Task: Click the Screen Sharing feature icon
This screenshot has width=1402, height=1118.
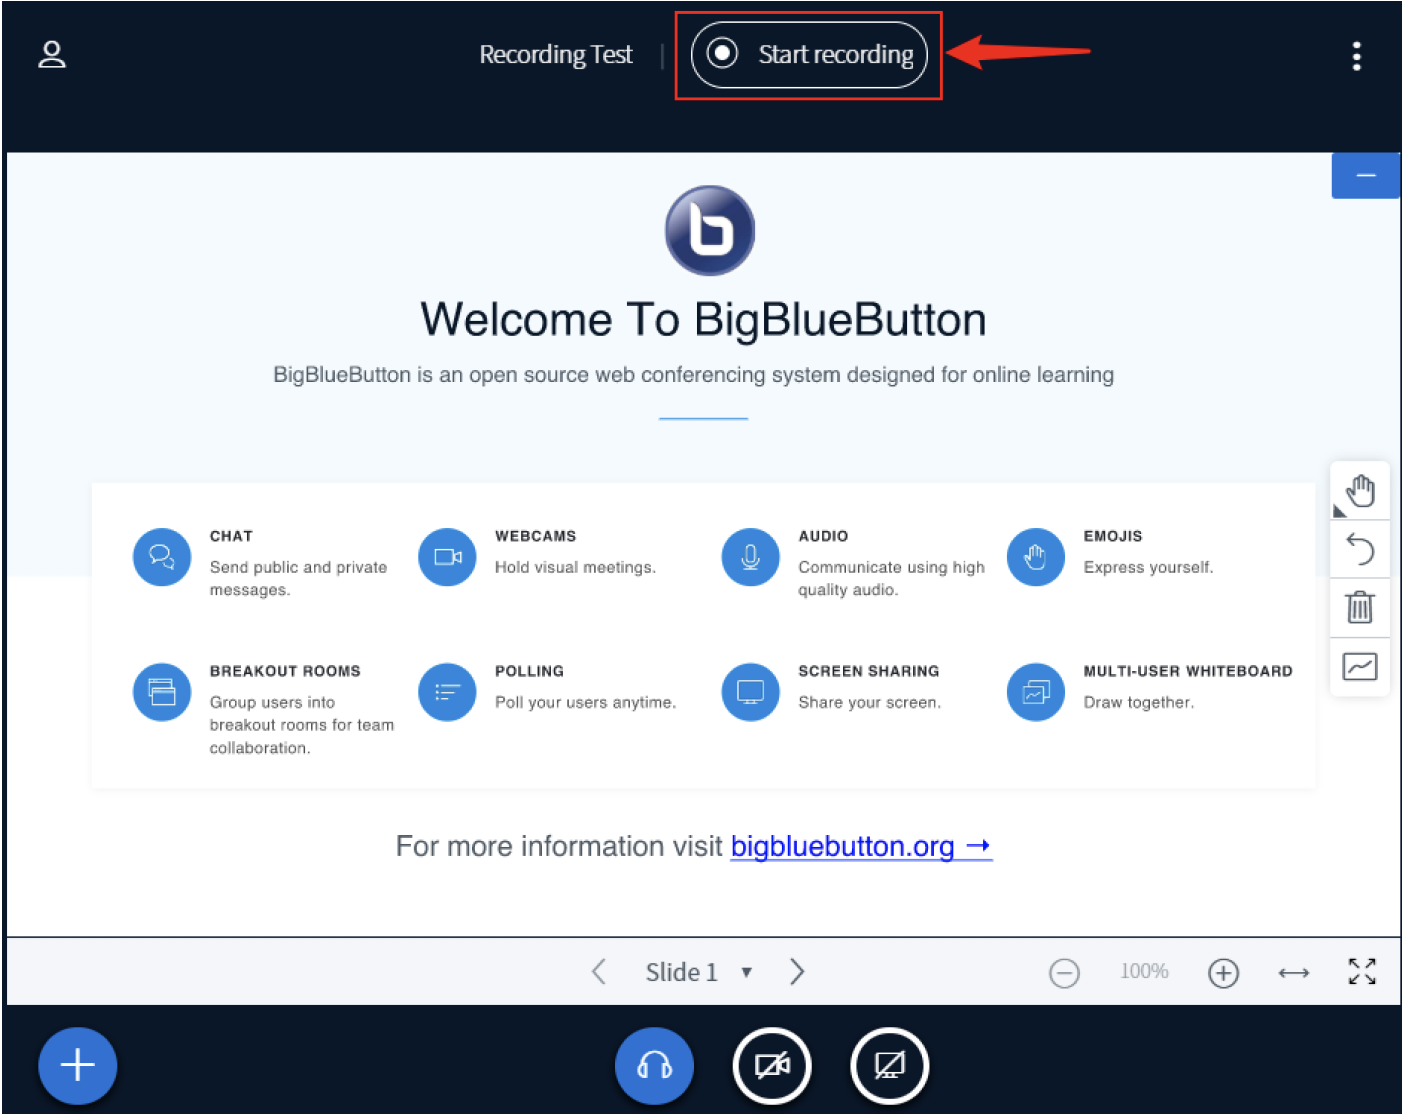Action: click(x=751, y=692)
